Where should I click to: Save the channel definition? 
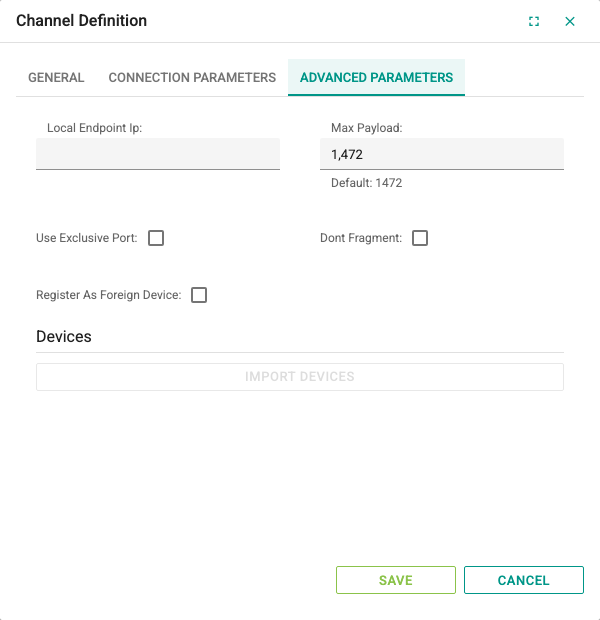[x=396, y=580]
